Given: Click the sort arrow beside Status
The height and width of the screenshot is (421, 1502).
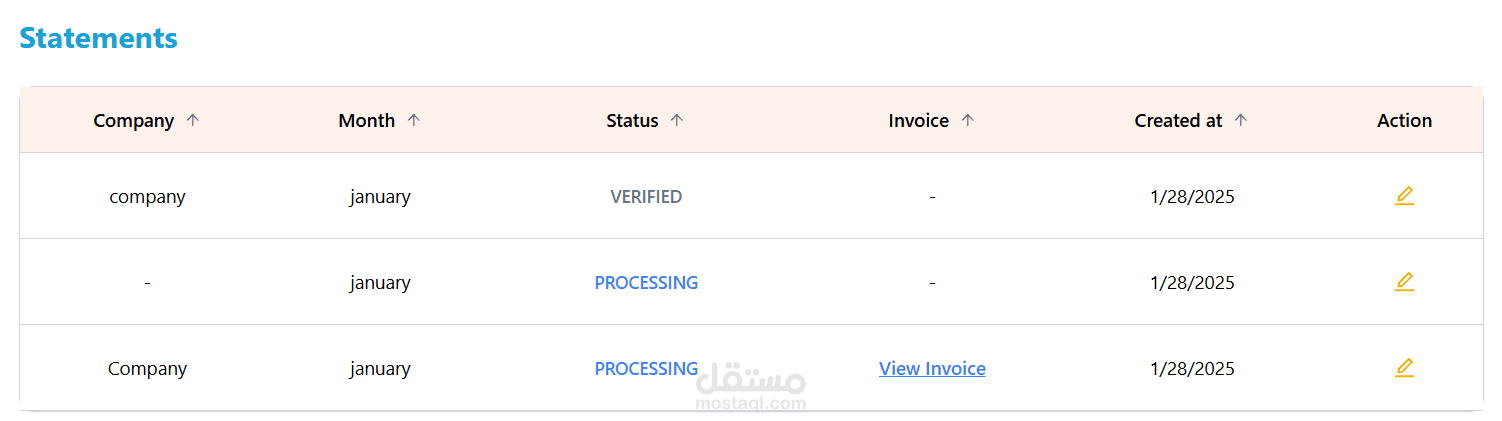Looking at the screenshot, I should tap(677, 120).
